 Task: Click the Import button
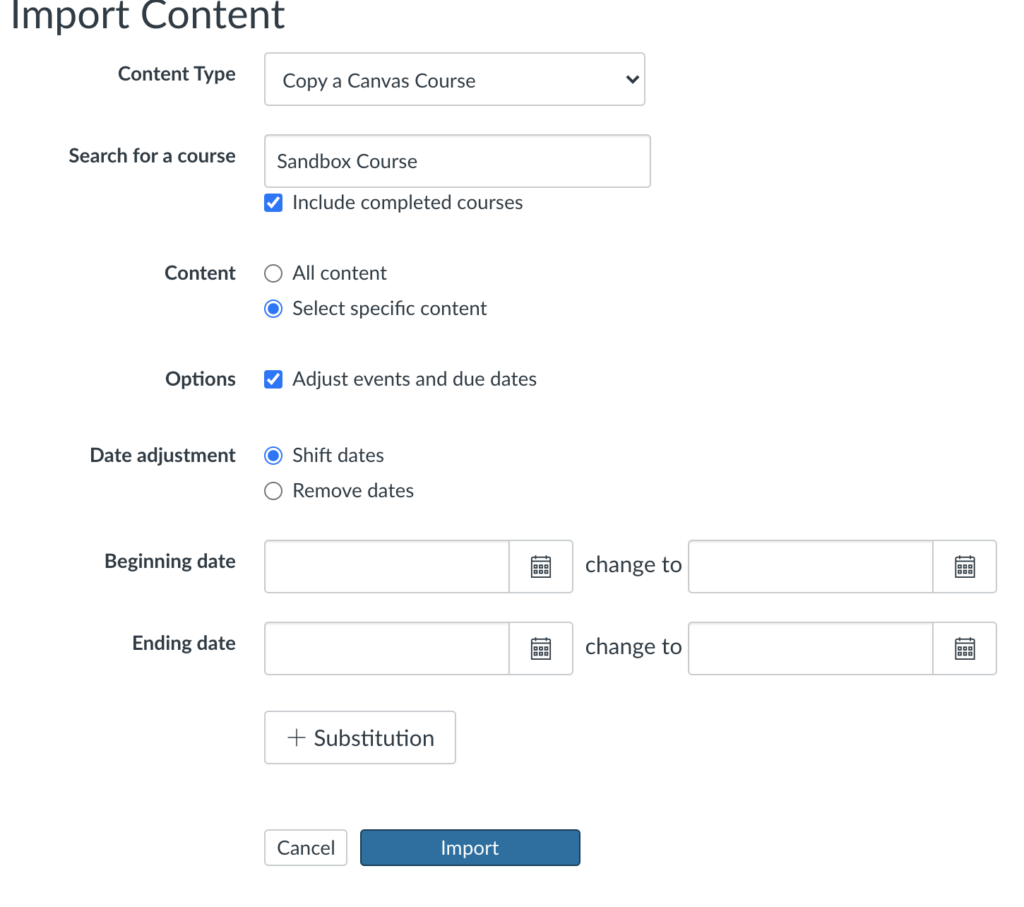tap(469, 848)
